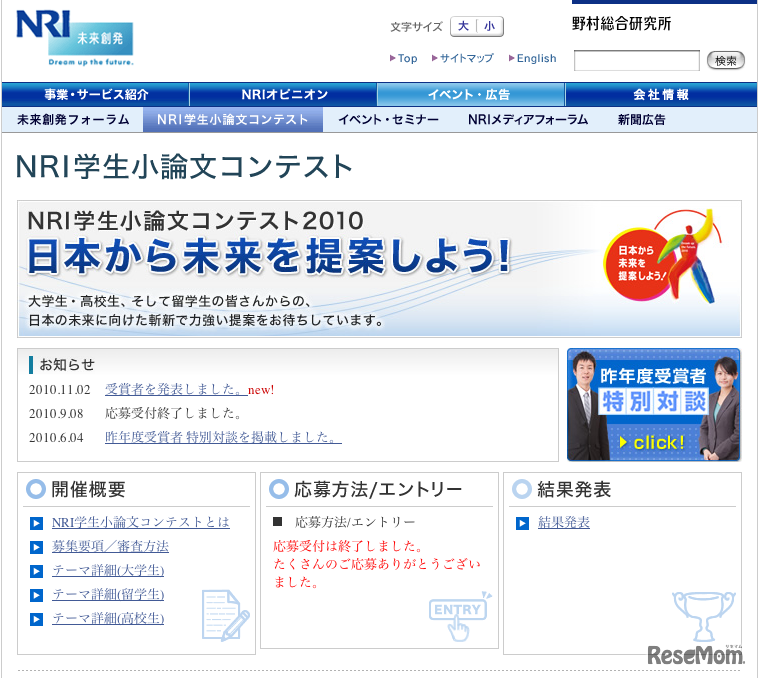Open 受賞者を発表しました news link
The width and height of the screenshot is (758, 678).
(176, 389)
